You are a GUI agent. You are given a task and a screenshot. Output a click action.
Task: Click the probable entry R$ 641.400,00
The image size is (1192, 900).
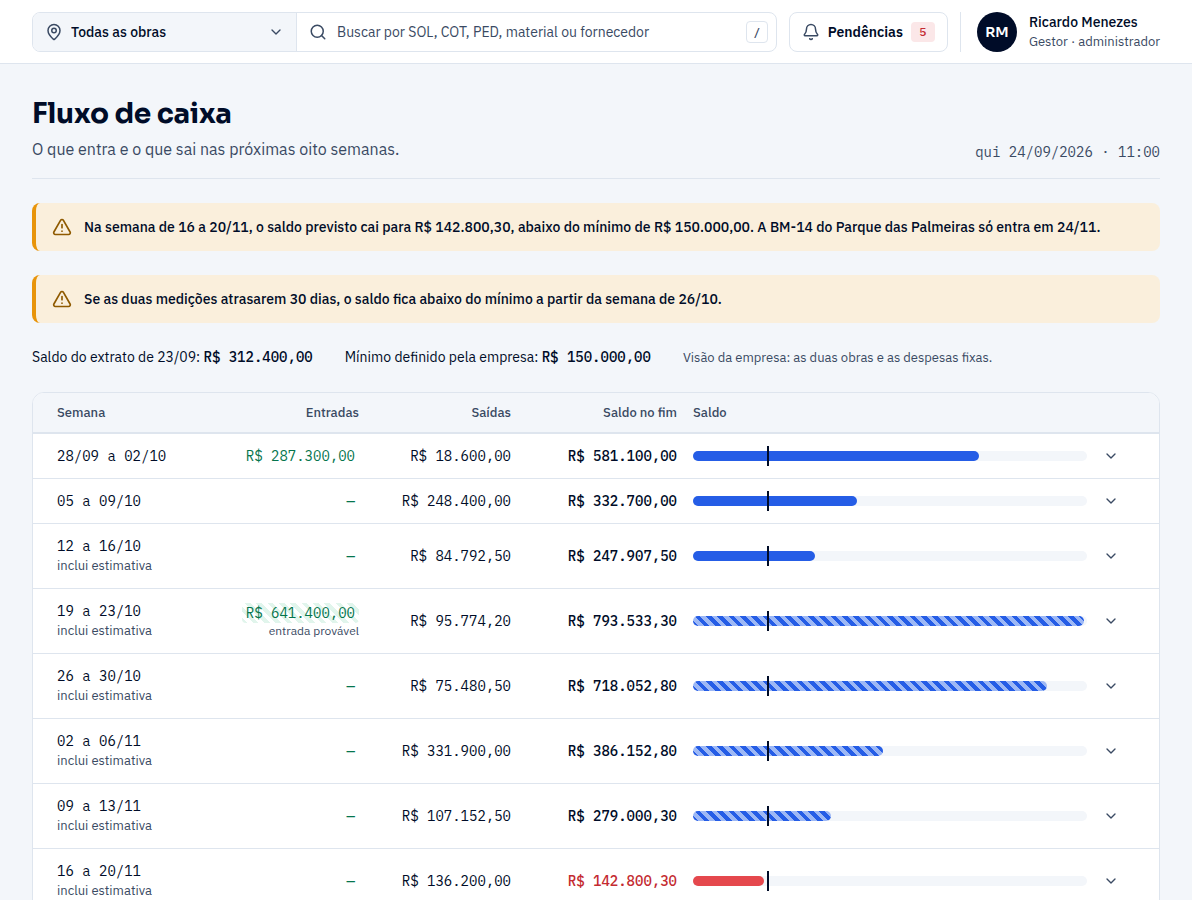(300, 613)
